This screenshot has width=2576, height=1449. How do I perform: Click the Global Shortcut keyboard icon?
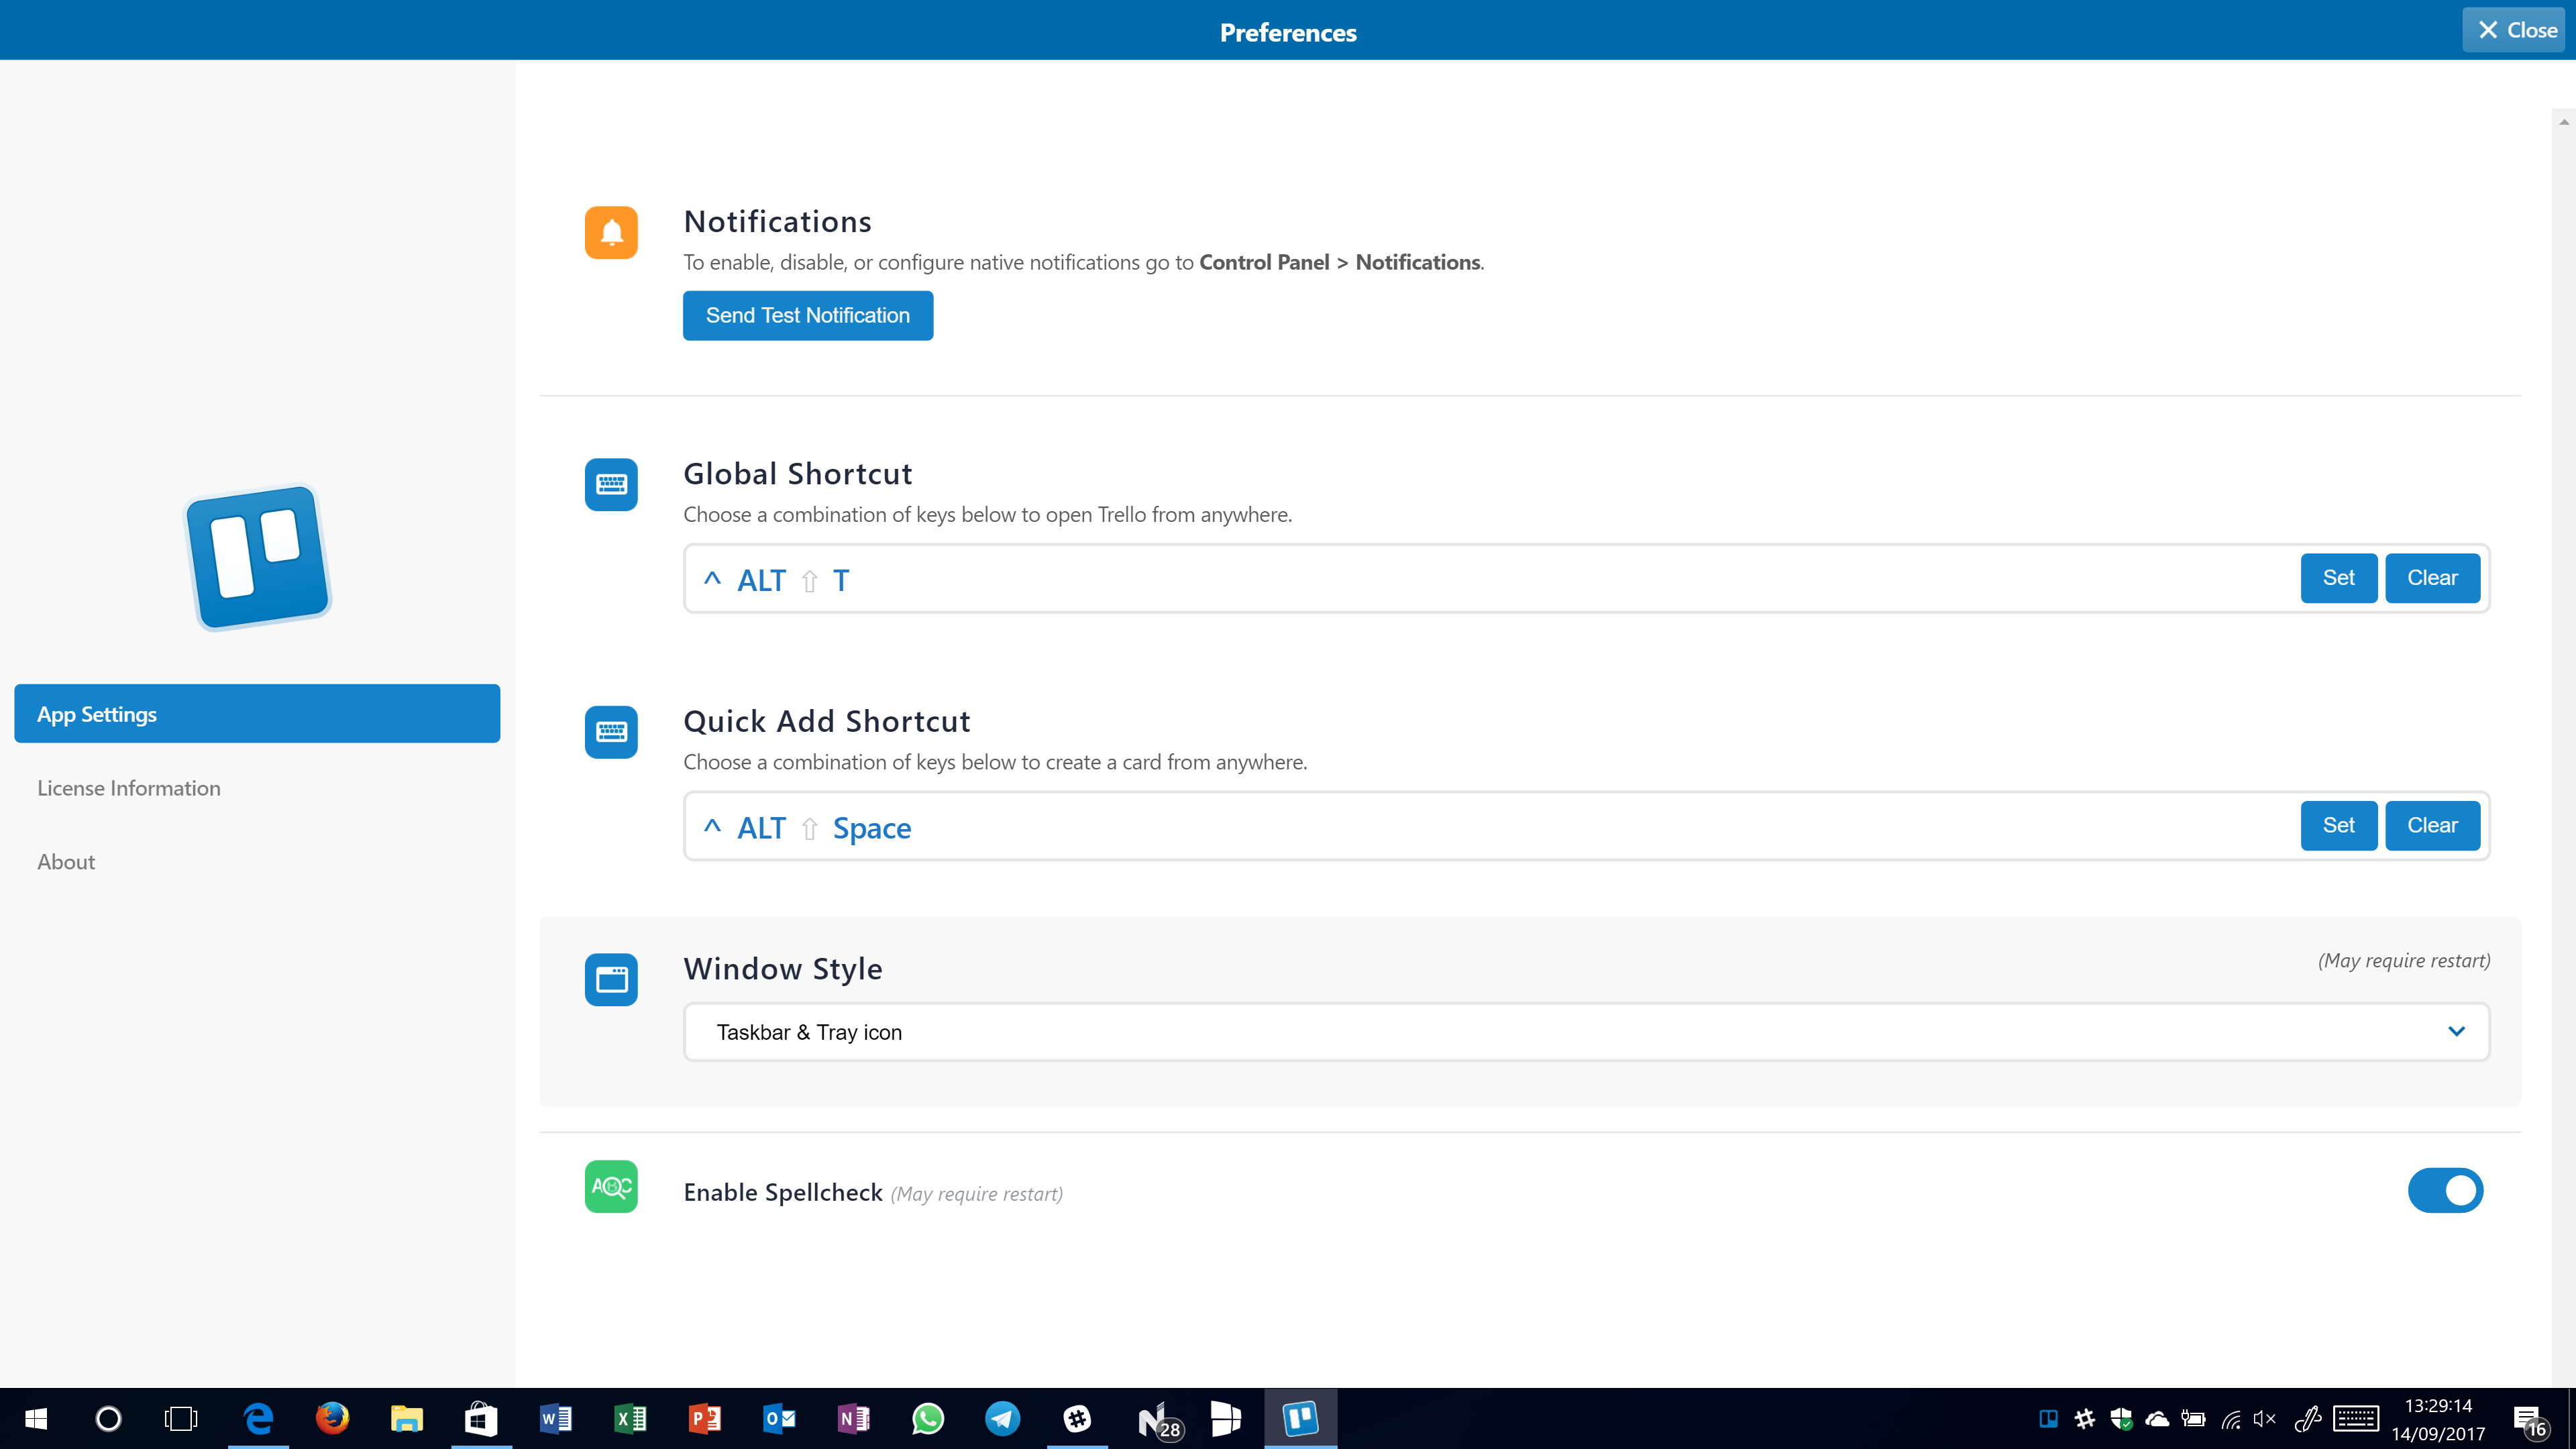tap(611, 485)
